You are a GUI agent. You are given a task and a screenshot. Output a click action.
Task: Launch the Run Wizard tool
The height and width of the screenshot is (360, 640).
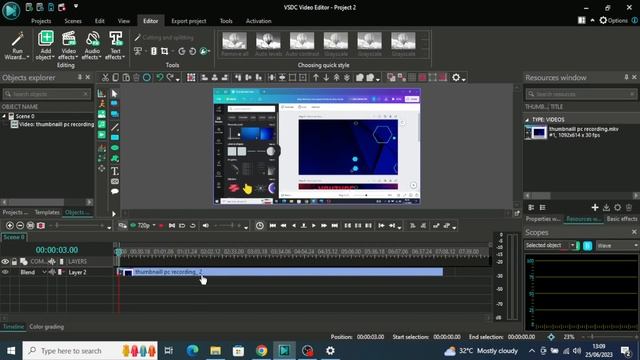[x=17, y=45]
